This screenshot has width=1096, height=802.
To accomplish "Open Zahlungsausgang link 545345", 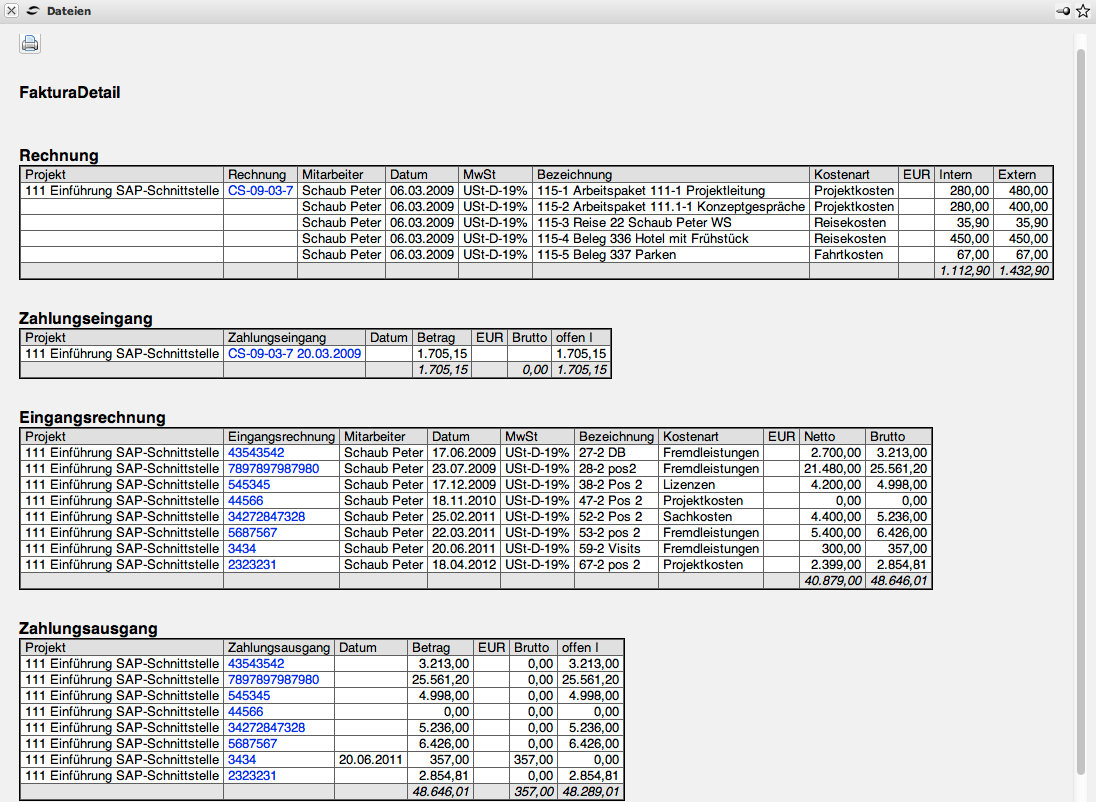I will 249,696.
